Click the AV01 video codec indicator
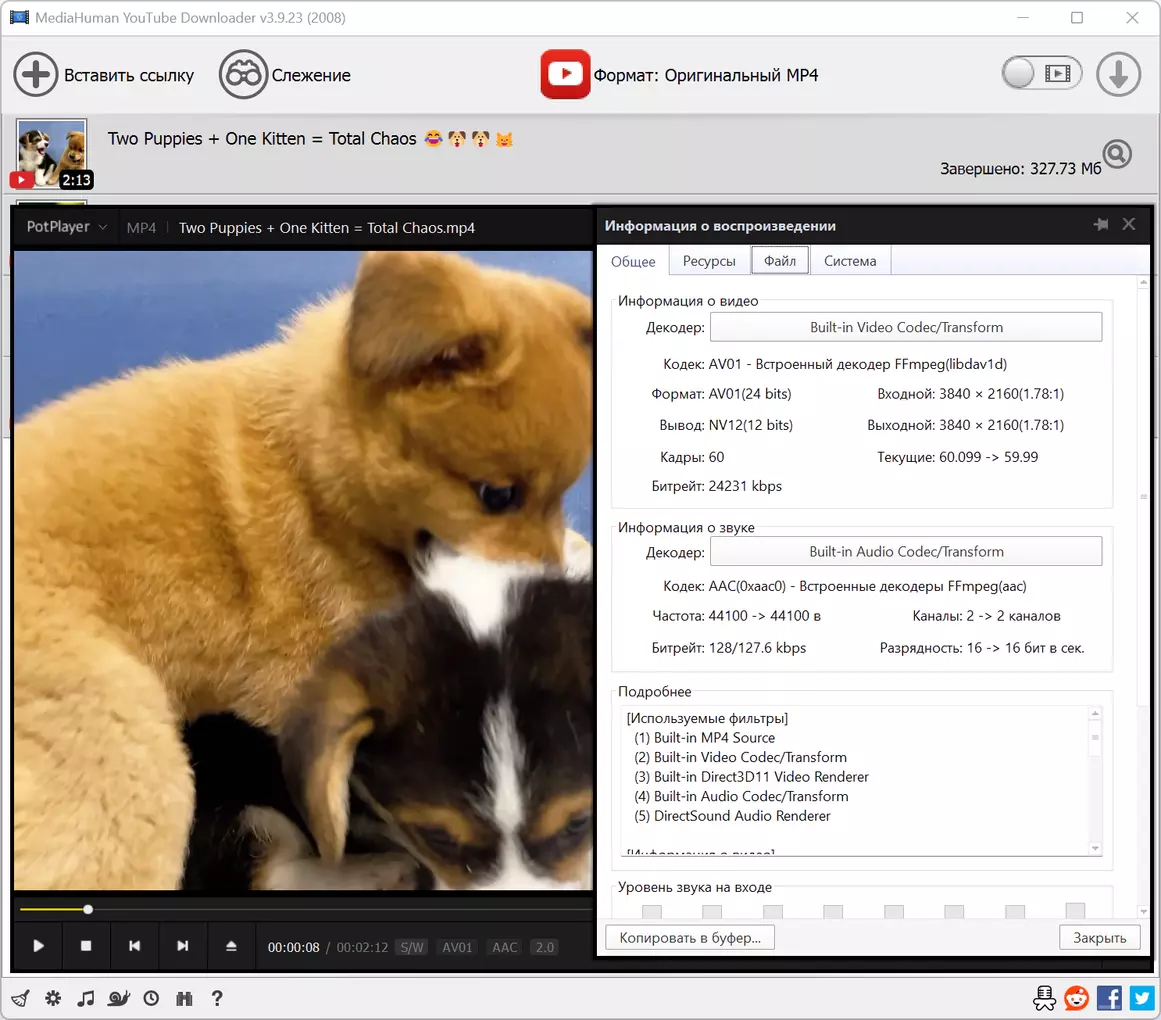 click(x=457, y=947)
